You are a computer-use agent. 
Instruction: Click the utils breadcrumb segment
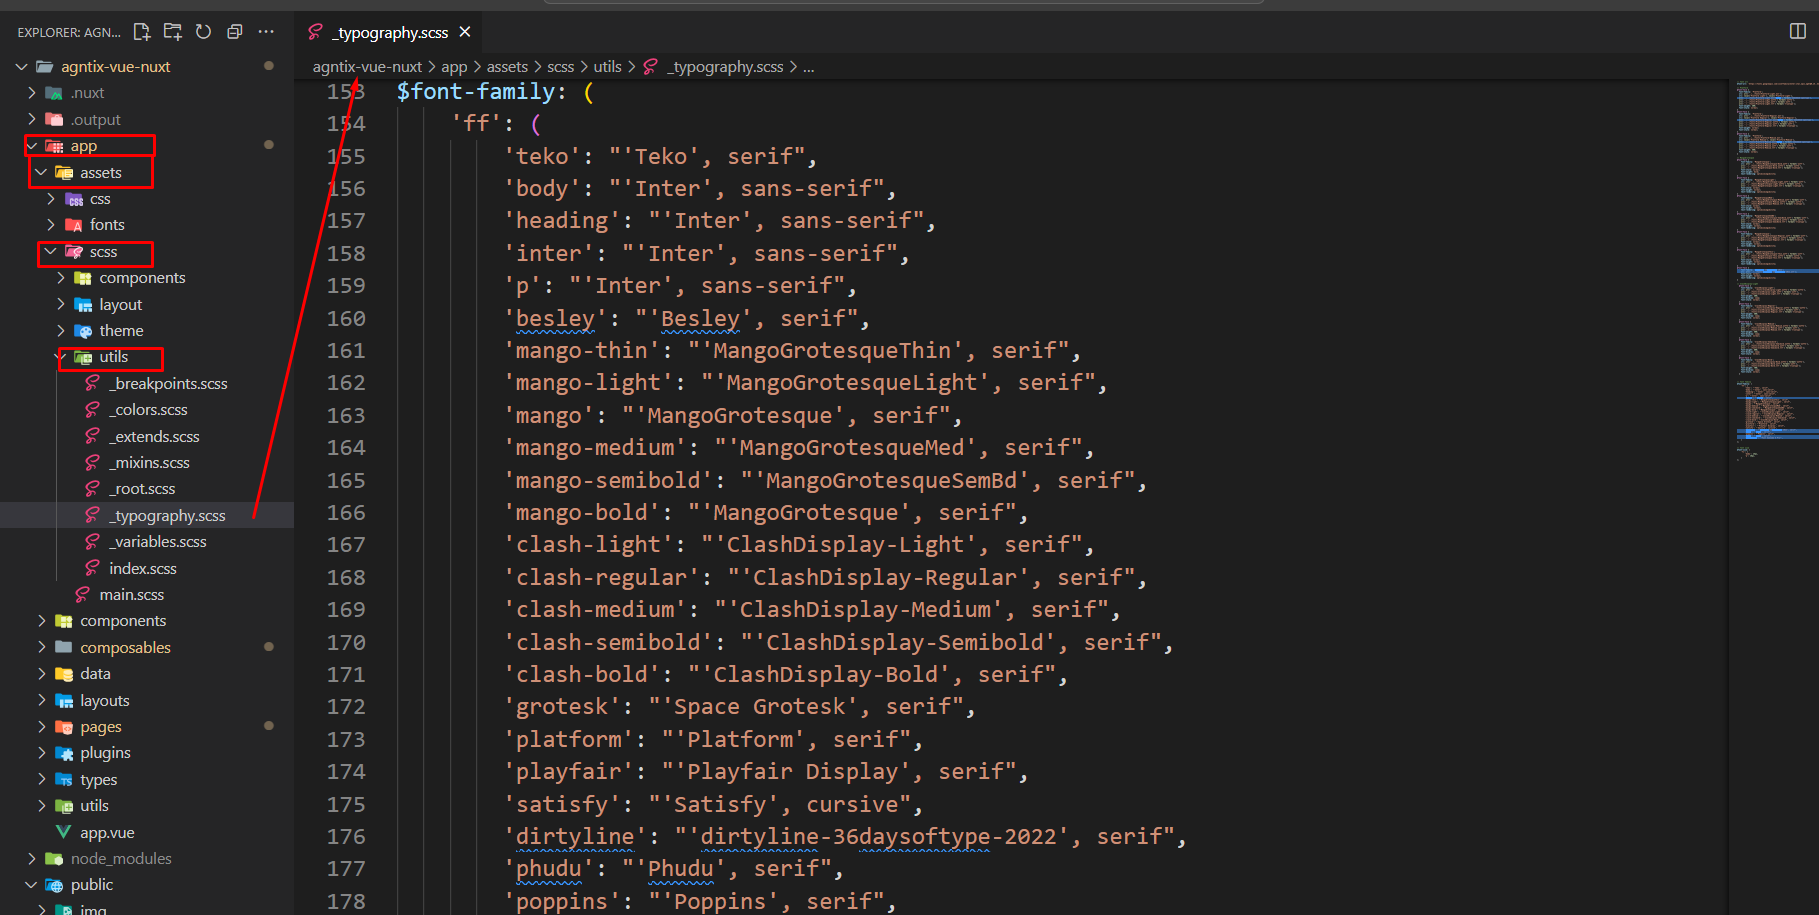click(607, 67)
